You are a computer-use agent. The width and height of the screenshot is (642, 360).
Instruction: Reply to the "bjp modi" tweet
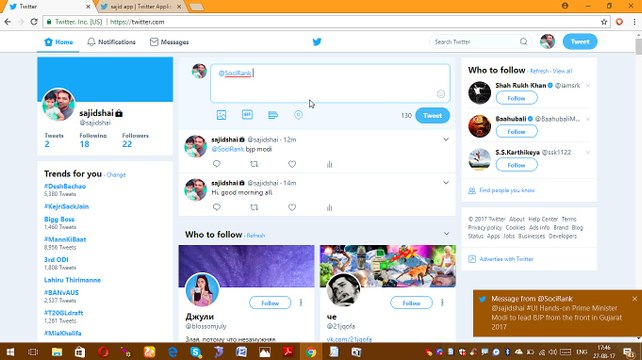[217, 164]
